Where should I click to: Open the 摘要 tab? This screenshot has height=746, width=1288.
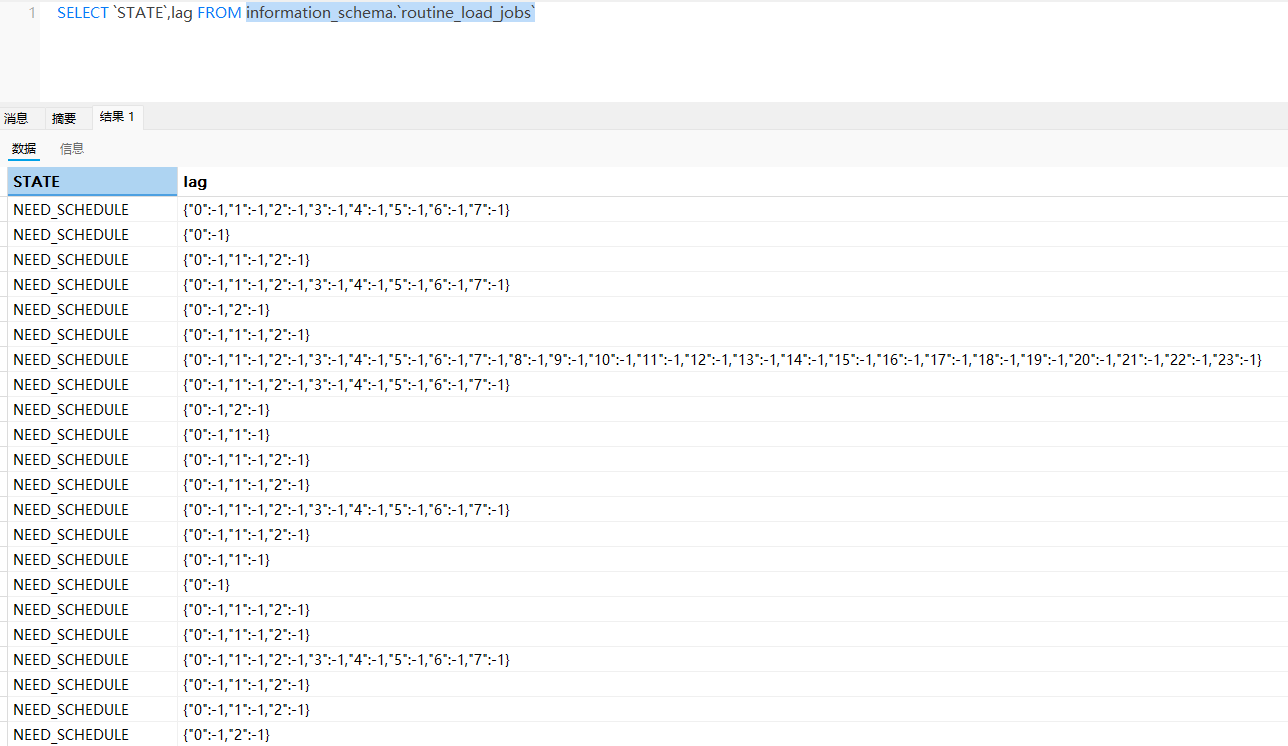coord(64,118)
